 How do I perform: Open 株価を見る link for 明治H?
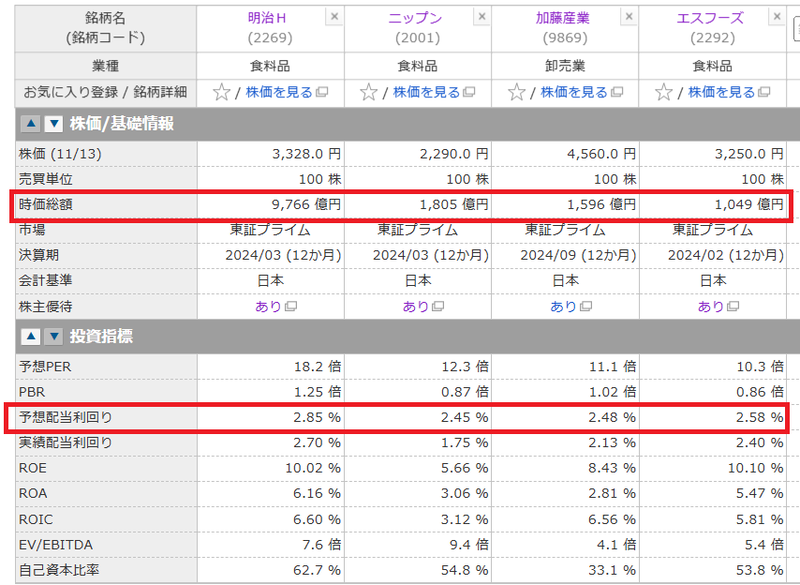coord(279,92)
